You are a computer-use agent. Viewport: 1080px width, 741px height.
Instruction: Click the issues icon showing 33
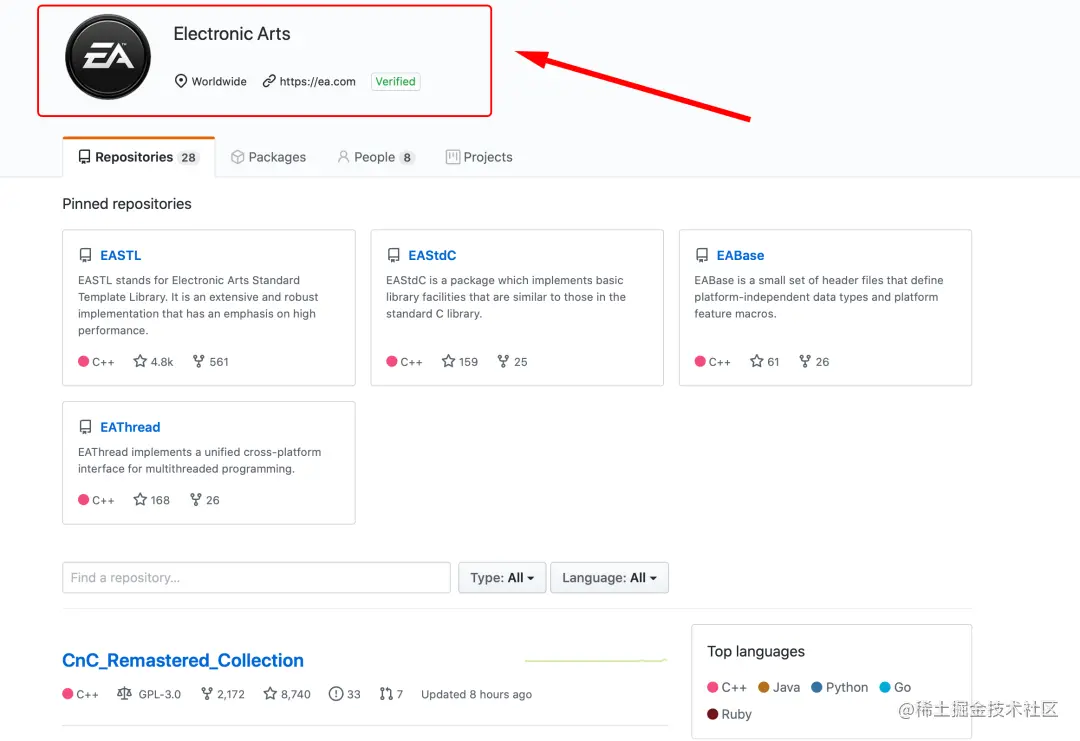pyautogui.click(x=335, y=693)
